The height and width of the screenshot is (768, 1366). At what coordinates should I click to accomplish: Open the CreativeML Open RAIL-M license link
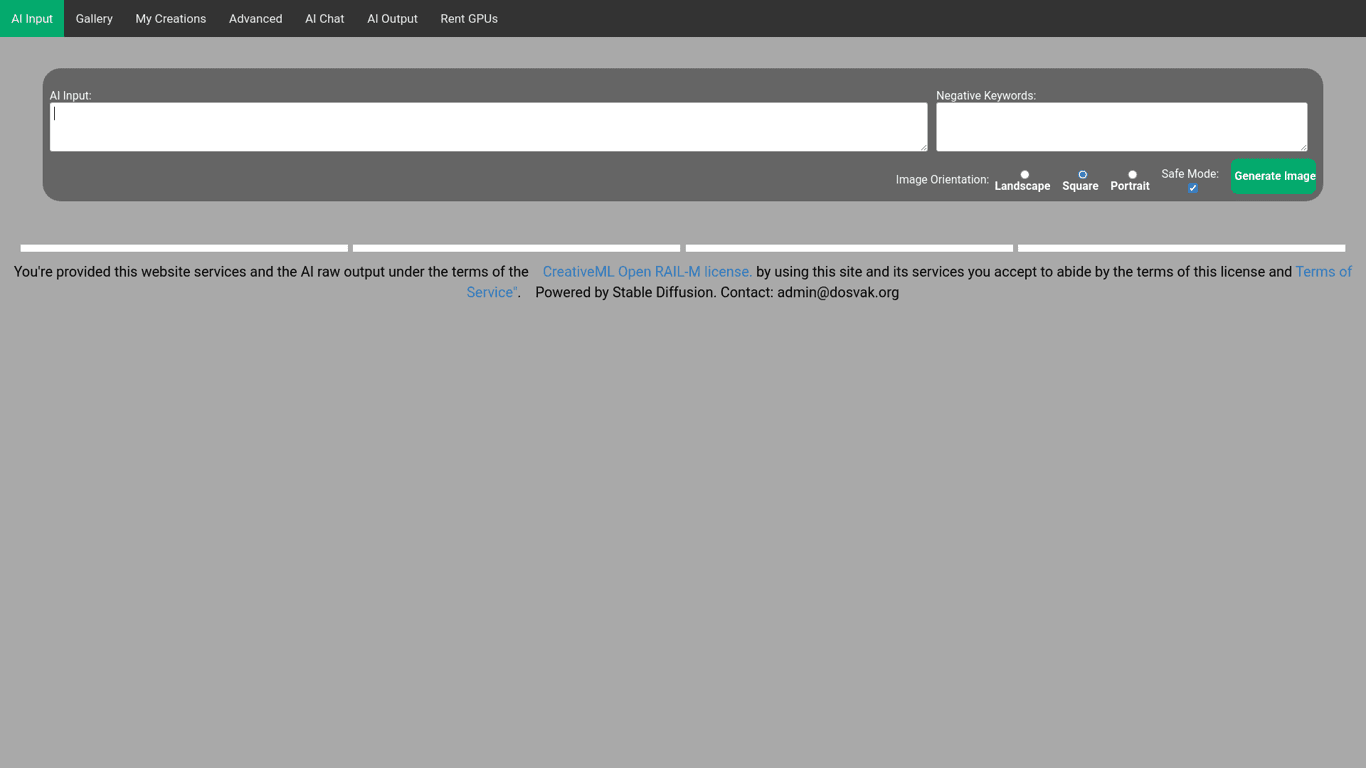coord(647,272)
